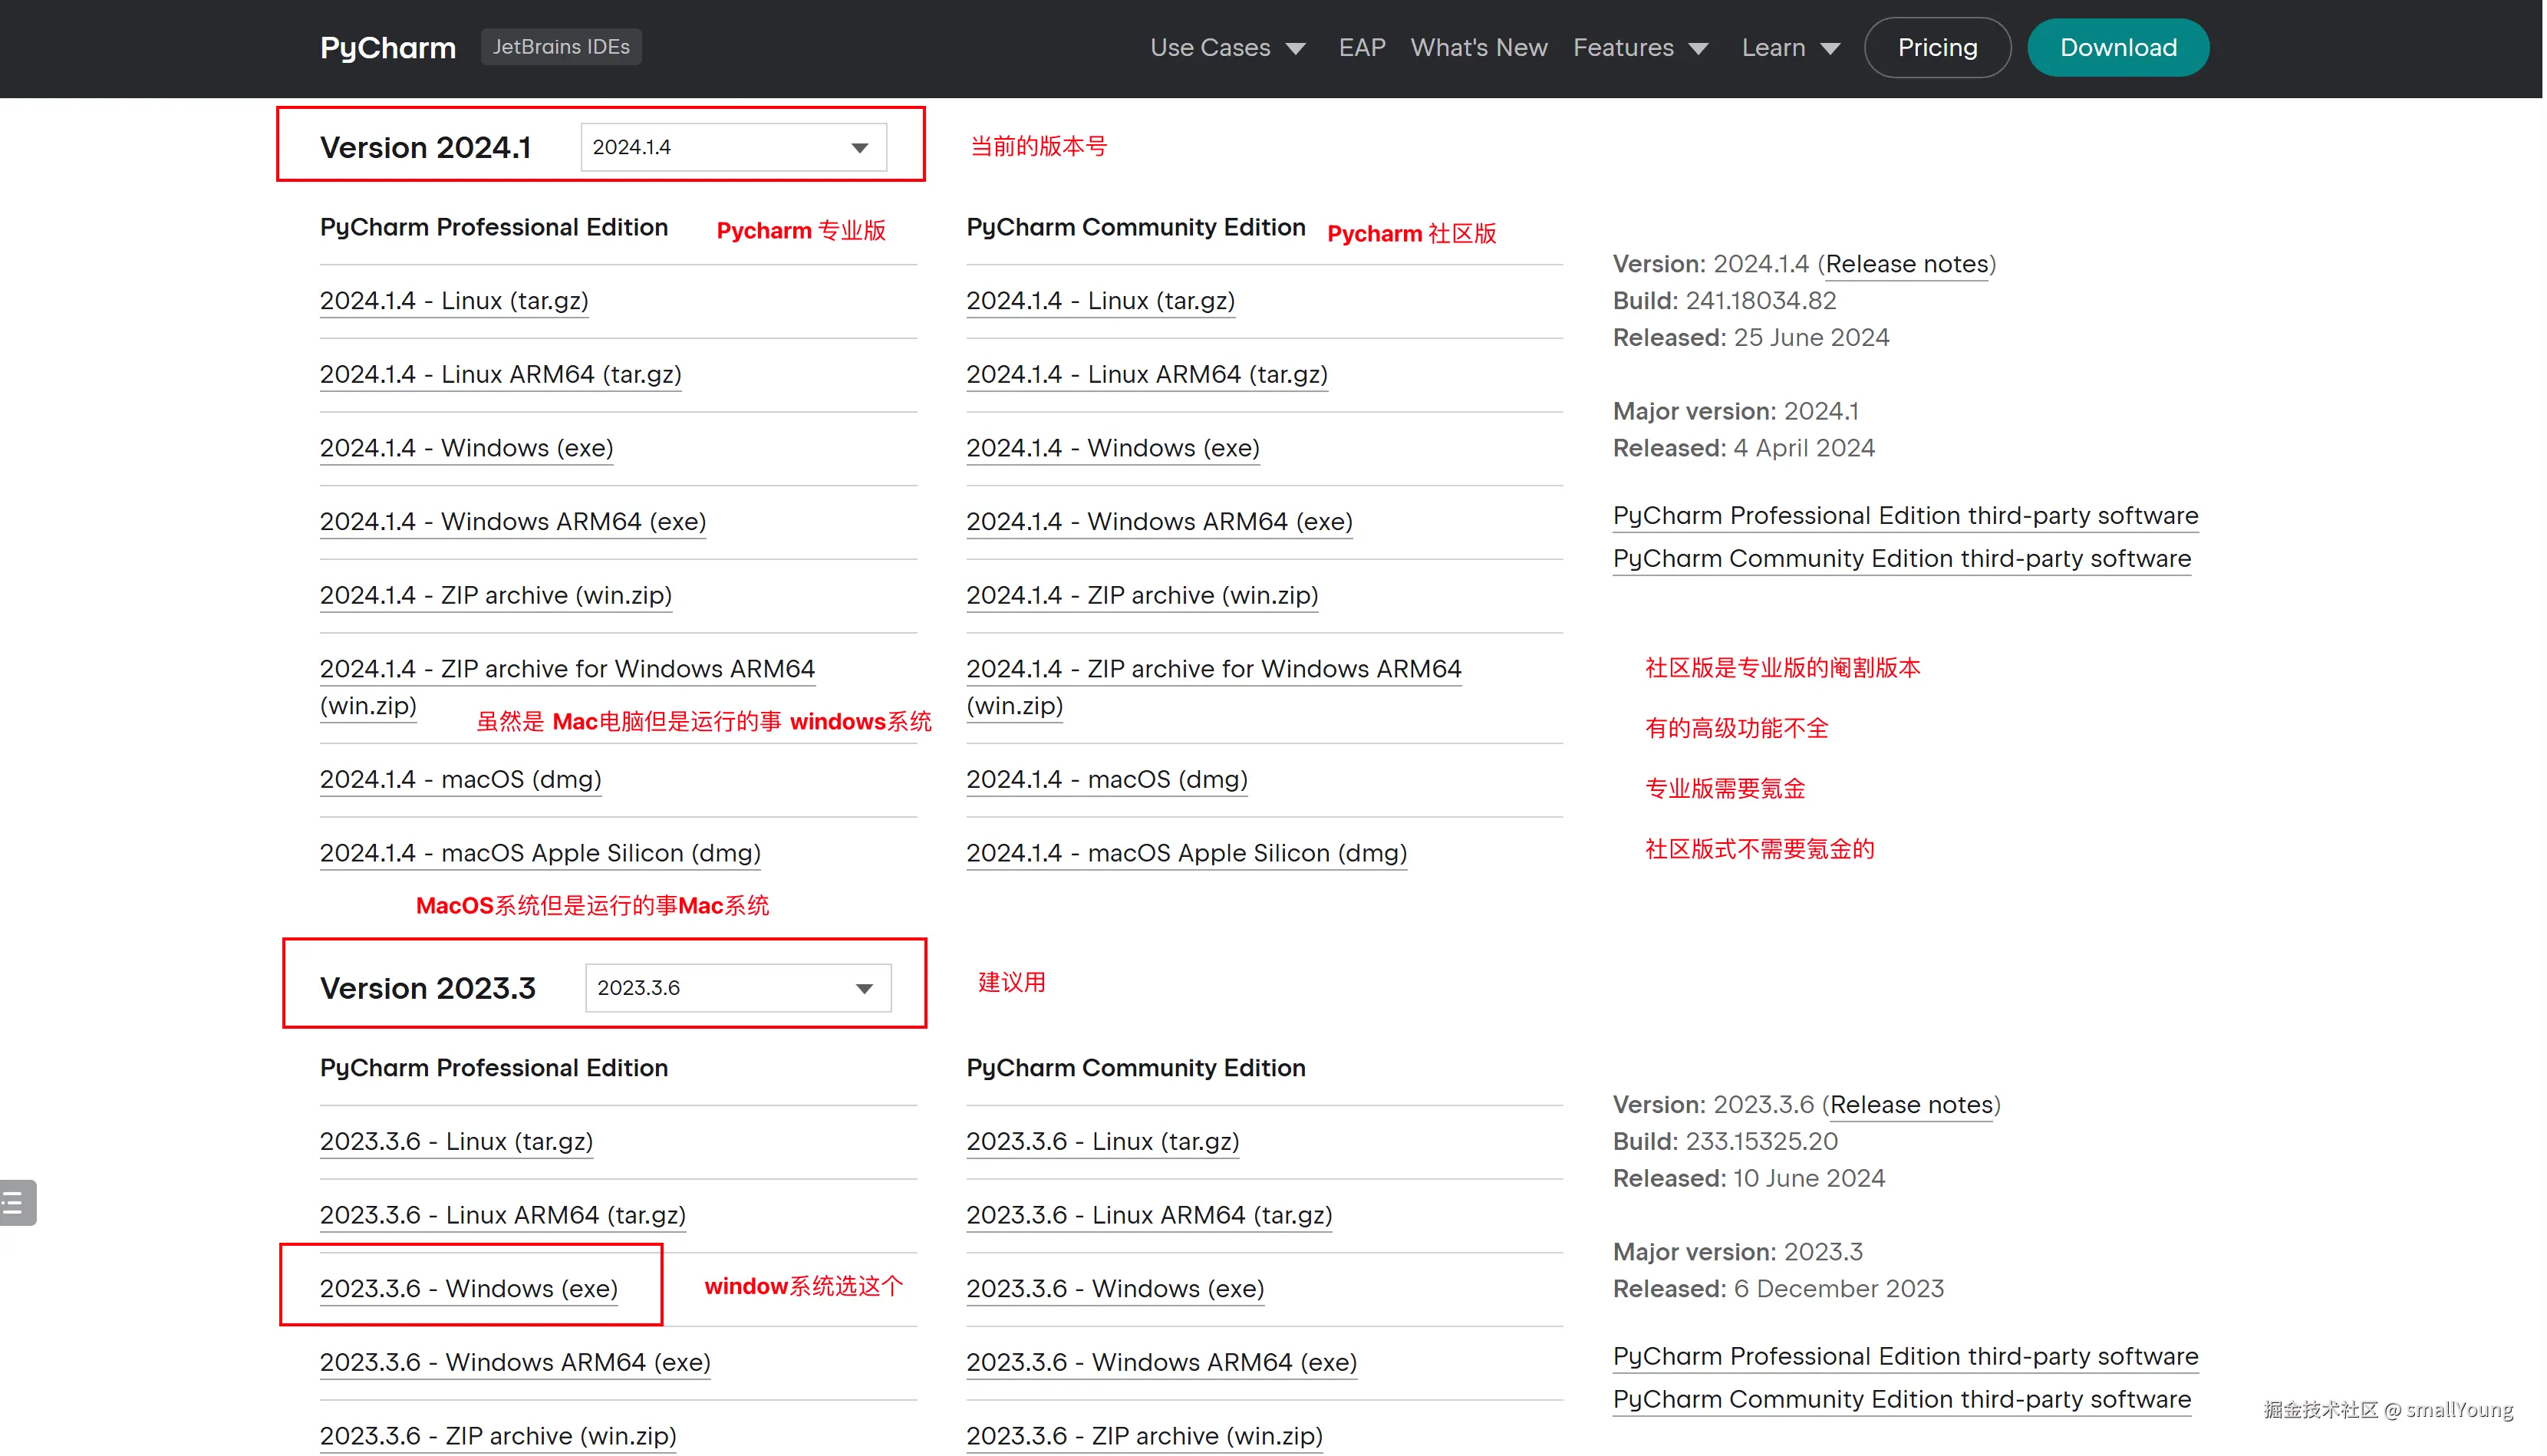Download Community 2023.3.6 ZIP archive (win.zip)
Viewport: 2547px width, 1456px height.
(1144, 1436)
